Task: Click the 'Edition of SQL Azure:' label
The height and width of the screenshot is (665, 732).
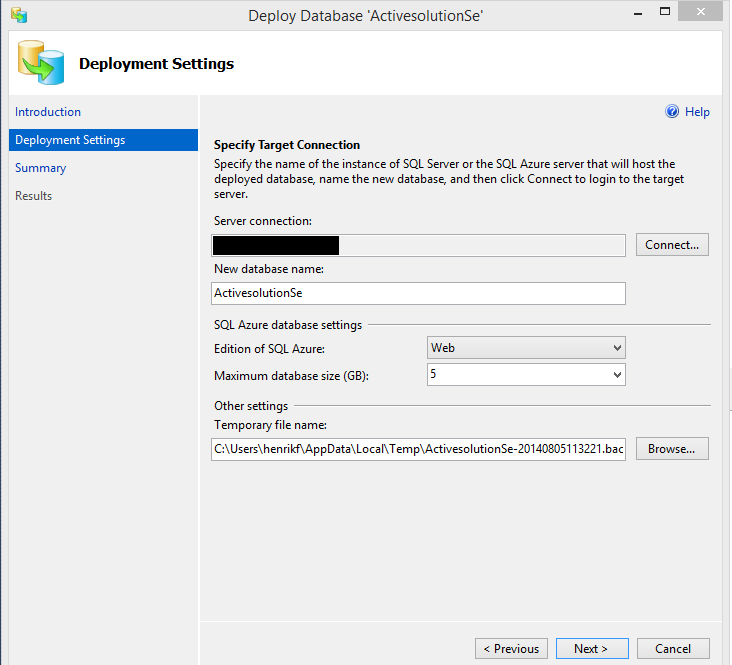Action: click(x=269, y=349)
